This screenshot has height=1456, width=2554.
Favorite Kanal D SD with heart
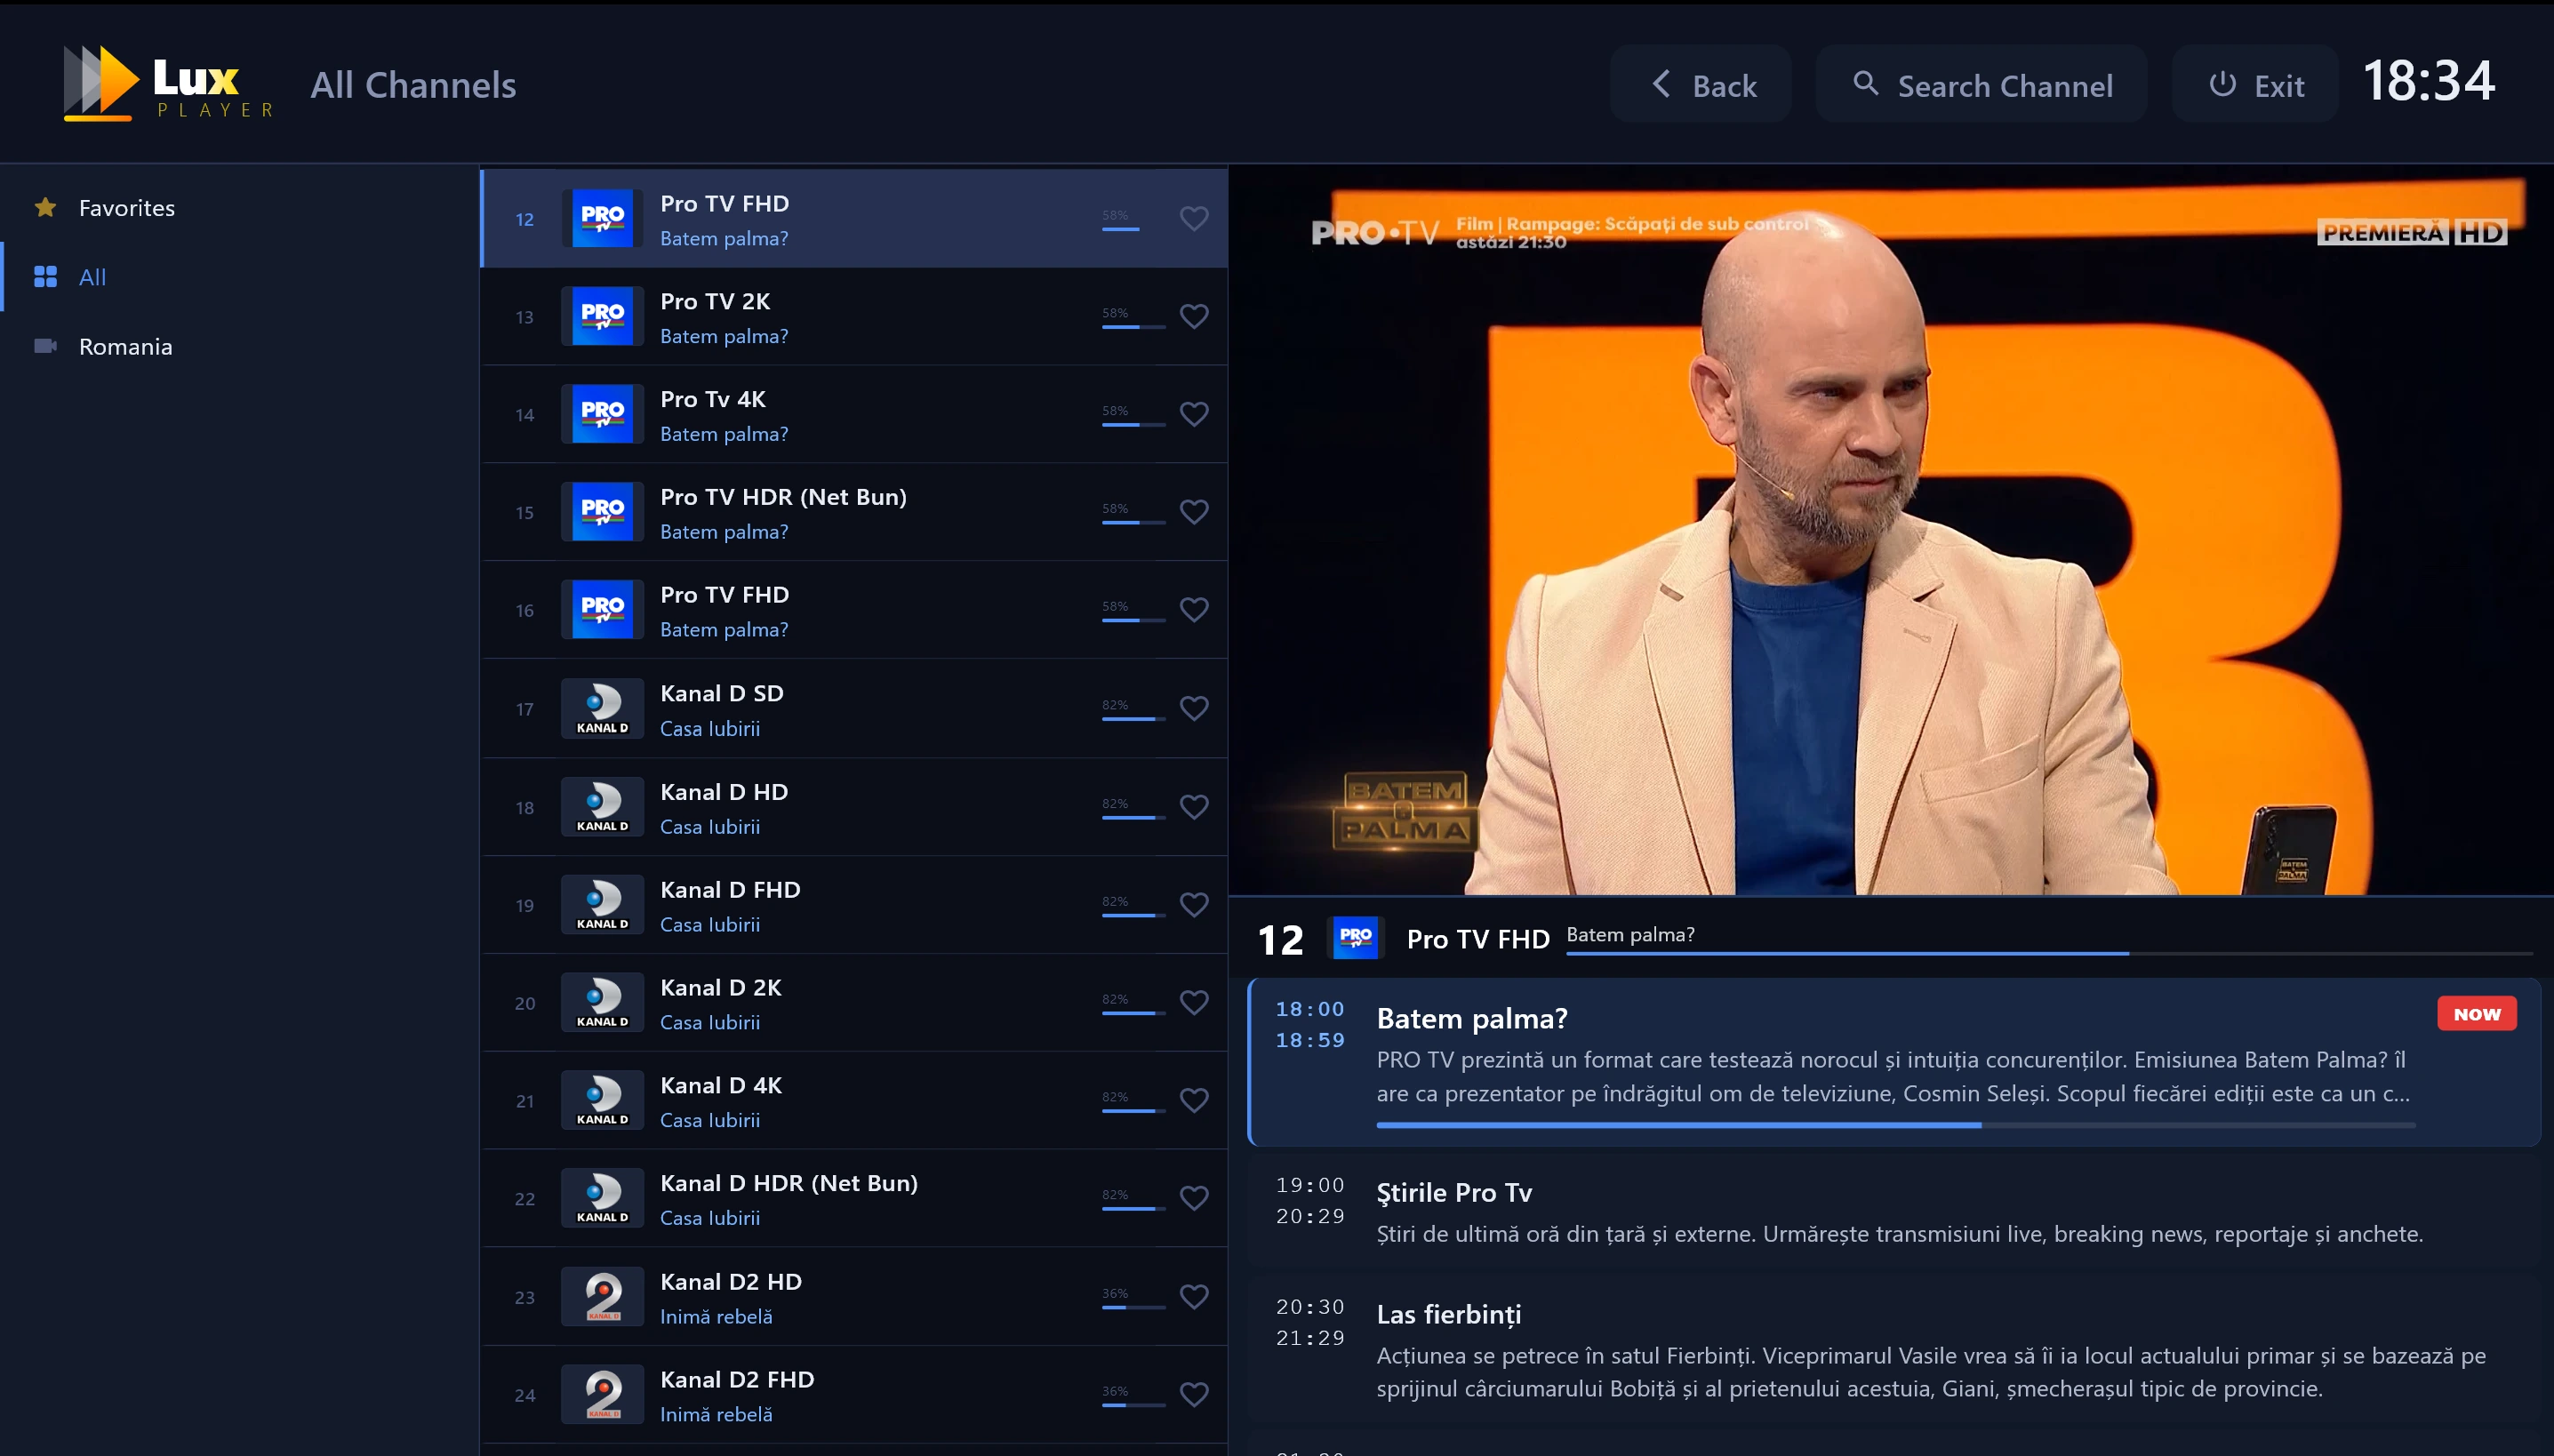coord(1194,708)
